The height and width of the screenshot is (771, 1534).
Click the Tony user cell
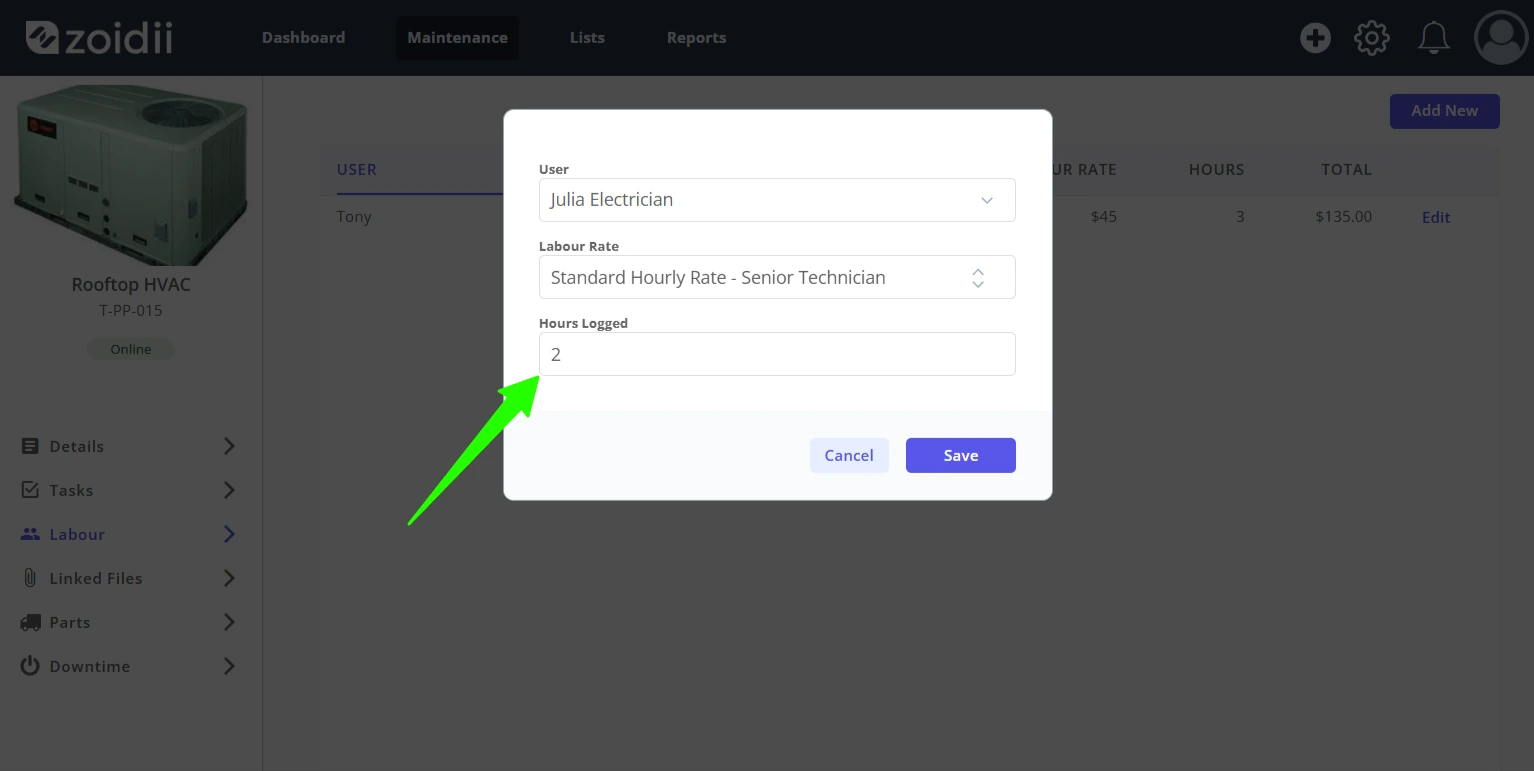pos(354,217)
